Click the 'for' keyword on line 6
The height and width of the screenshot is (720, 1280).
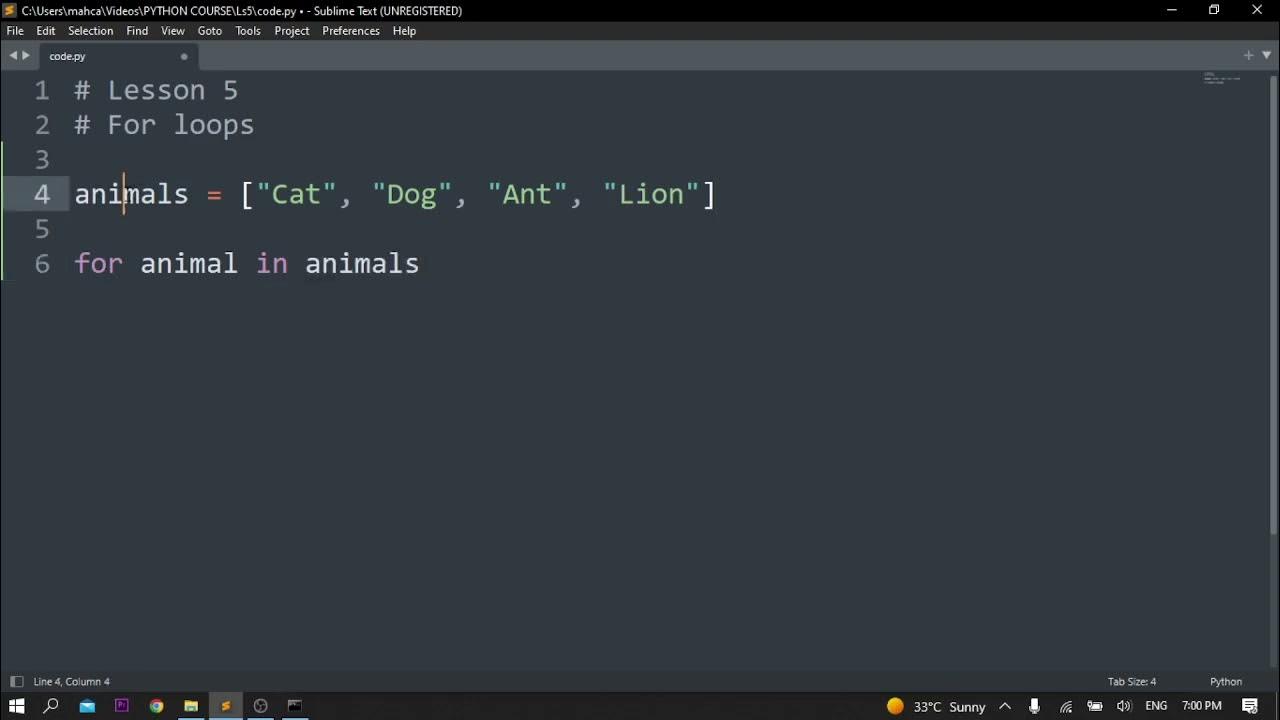coord(99,264)
